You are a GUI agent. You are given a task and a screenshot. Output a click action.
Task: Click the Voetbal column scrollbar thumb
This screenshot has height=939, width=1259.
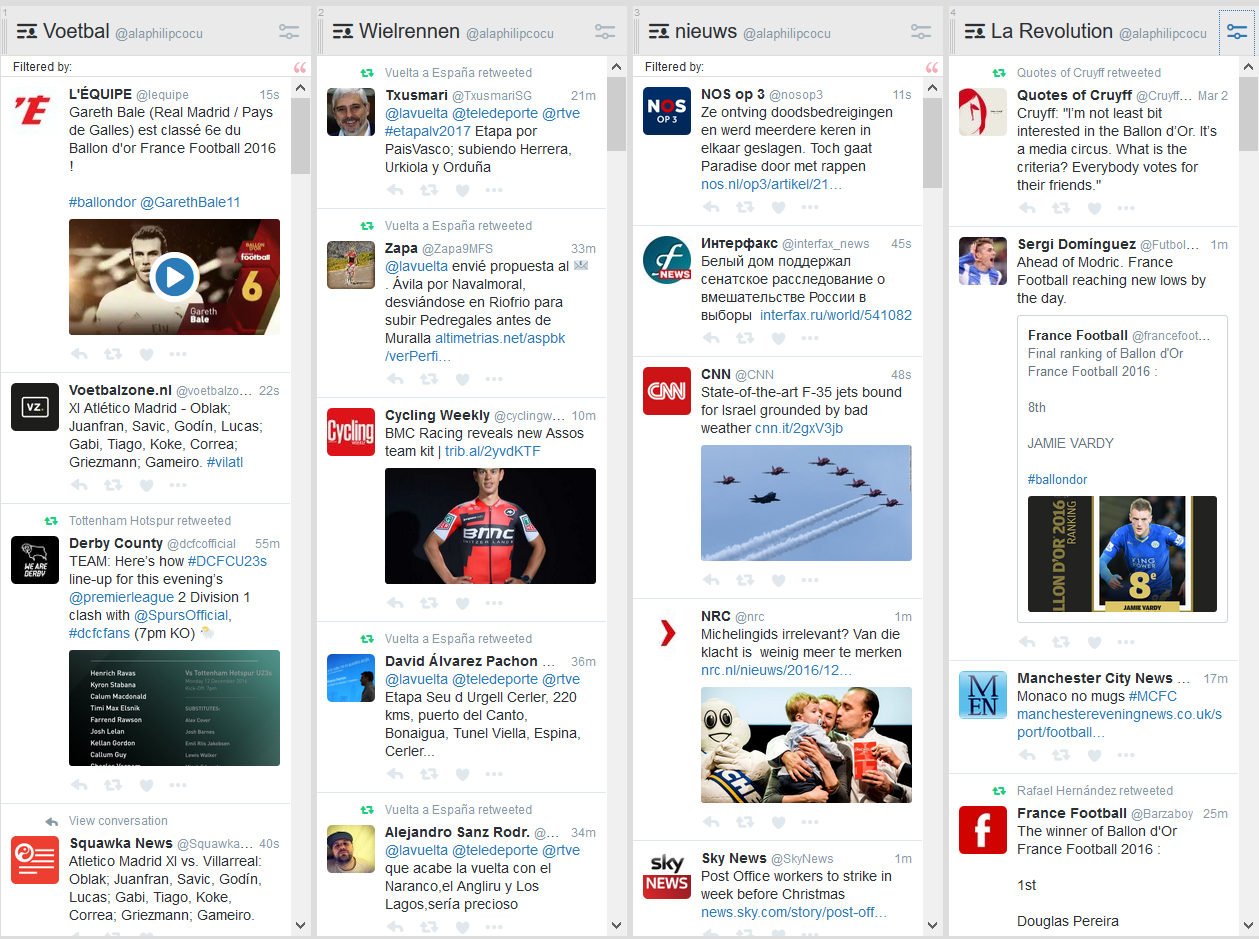[x=301, y=135]
